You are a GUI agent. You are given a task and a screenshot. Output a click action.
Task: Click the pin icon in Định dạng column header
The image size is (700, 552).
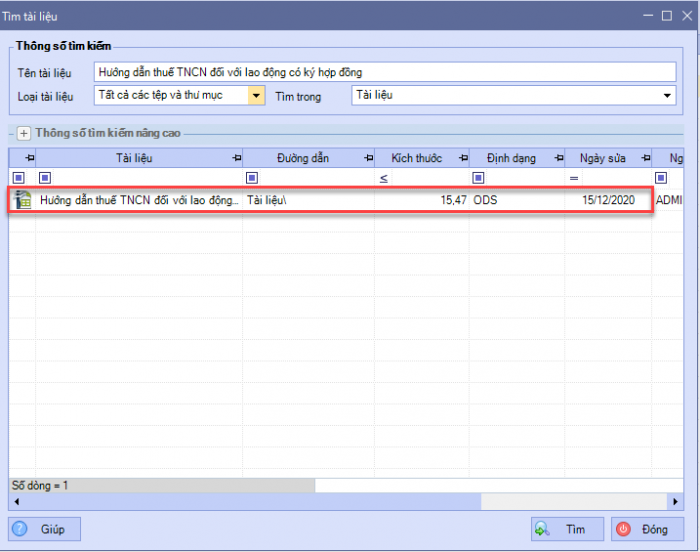(x=558, y=159)
